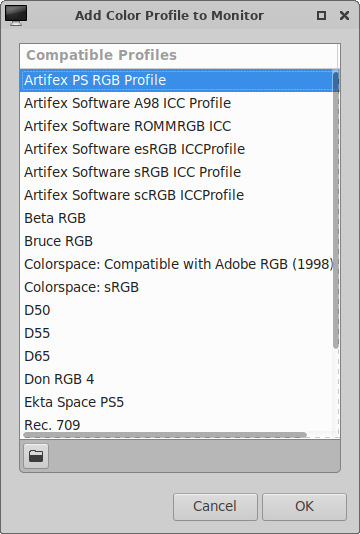Click the Cancel button

pos(215,506)
